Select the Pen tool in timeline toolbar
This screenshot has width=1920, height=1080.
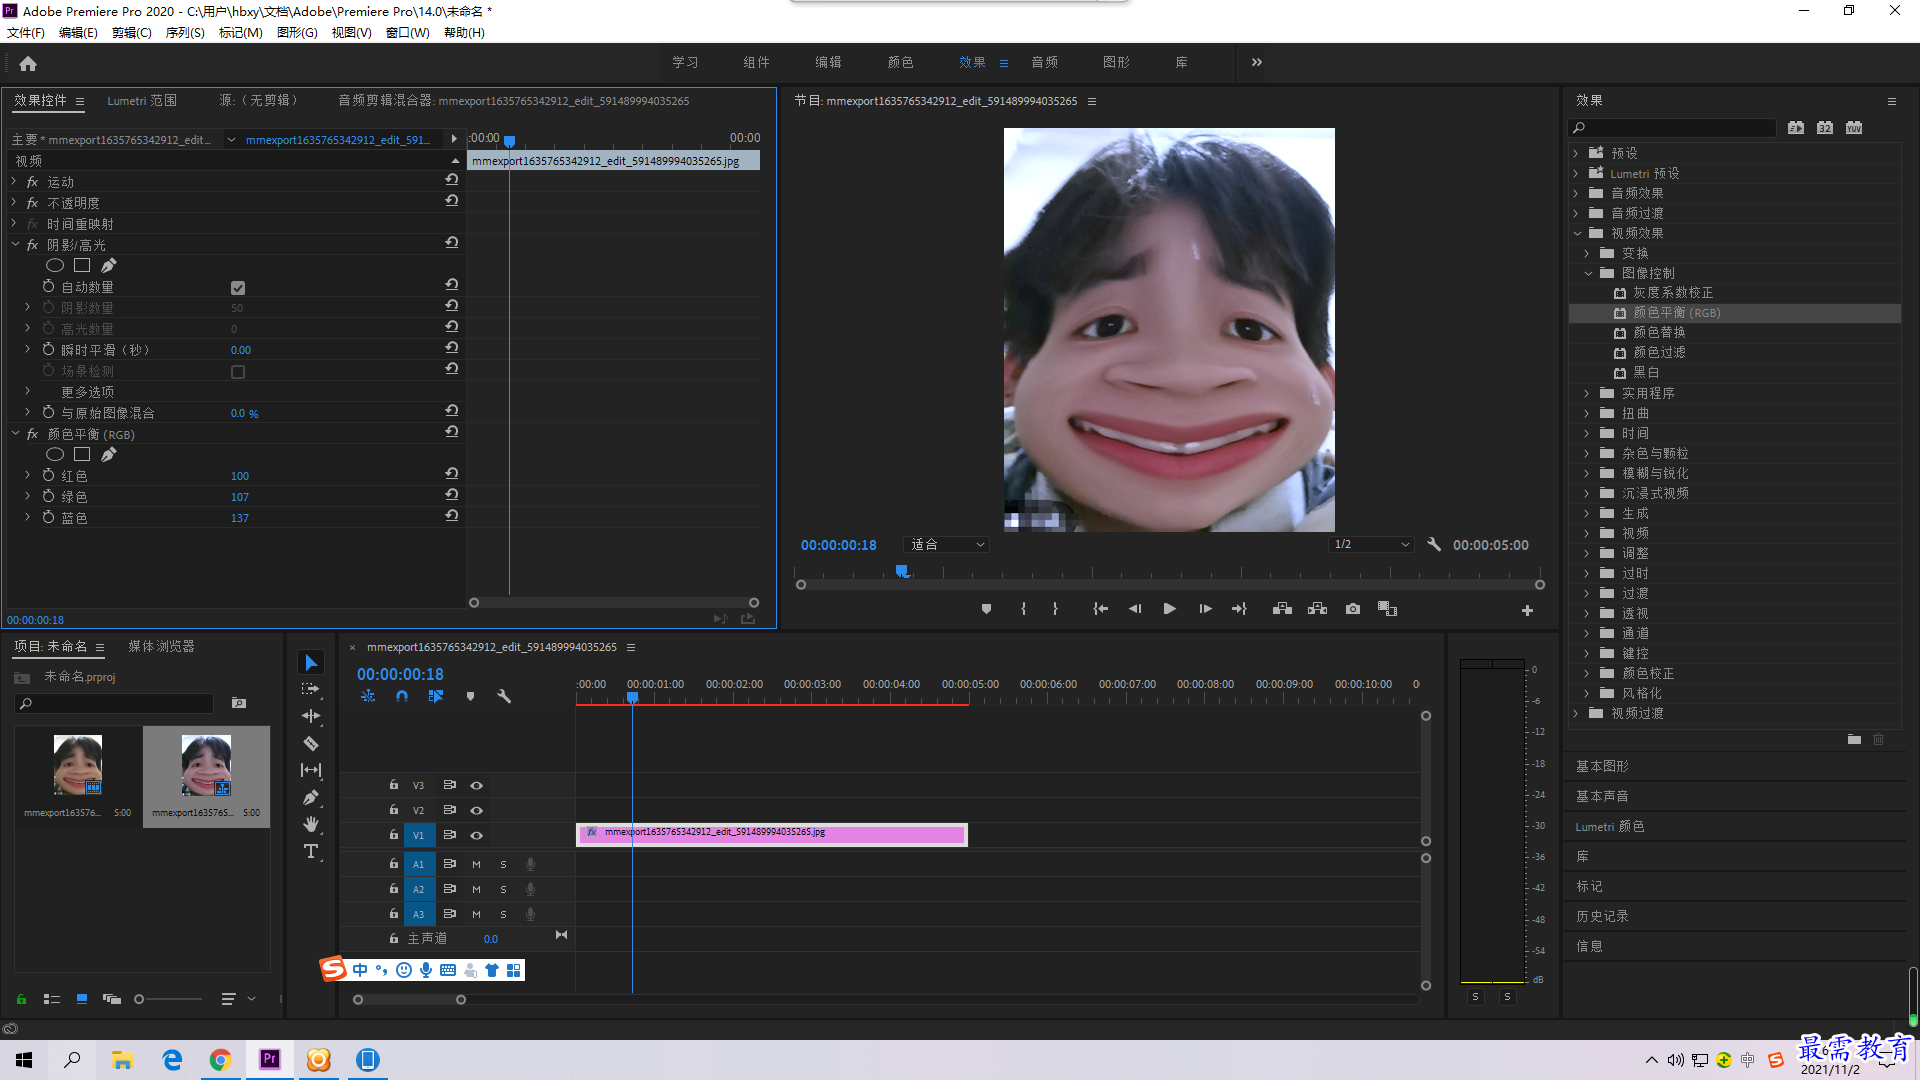point(311,797)
